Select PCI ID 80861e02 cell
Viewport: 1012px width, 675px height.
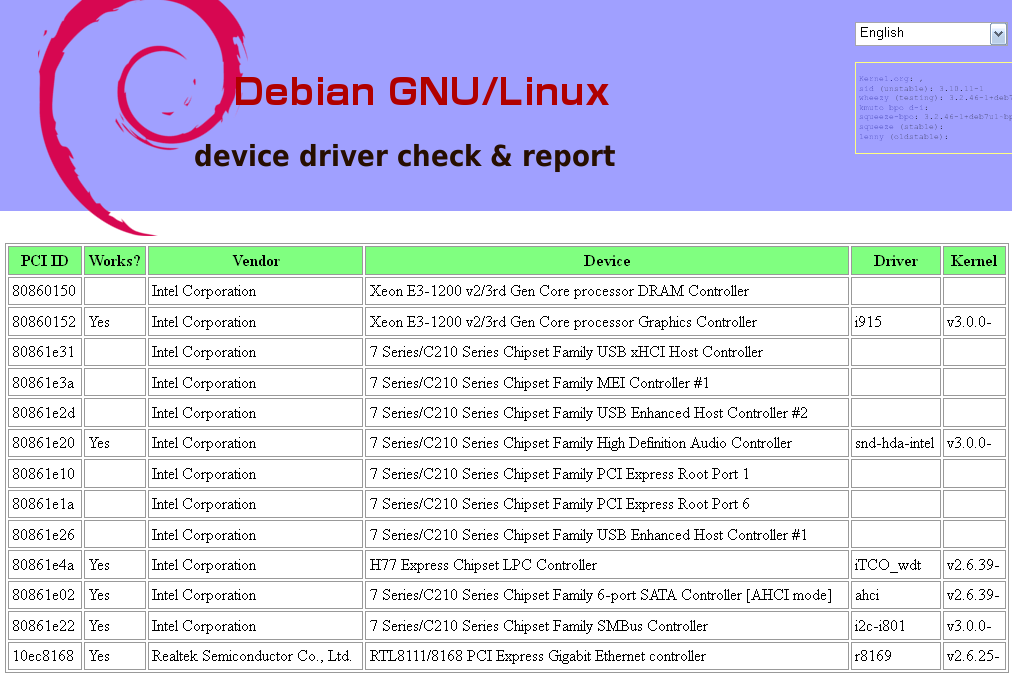pos(45,595)
